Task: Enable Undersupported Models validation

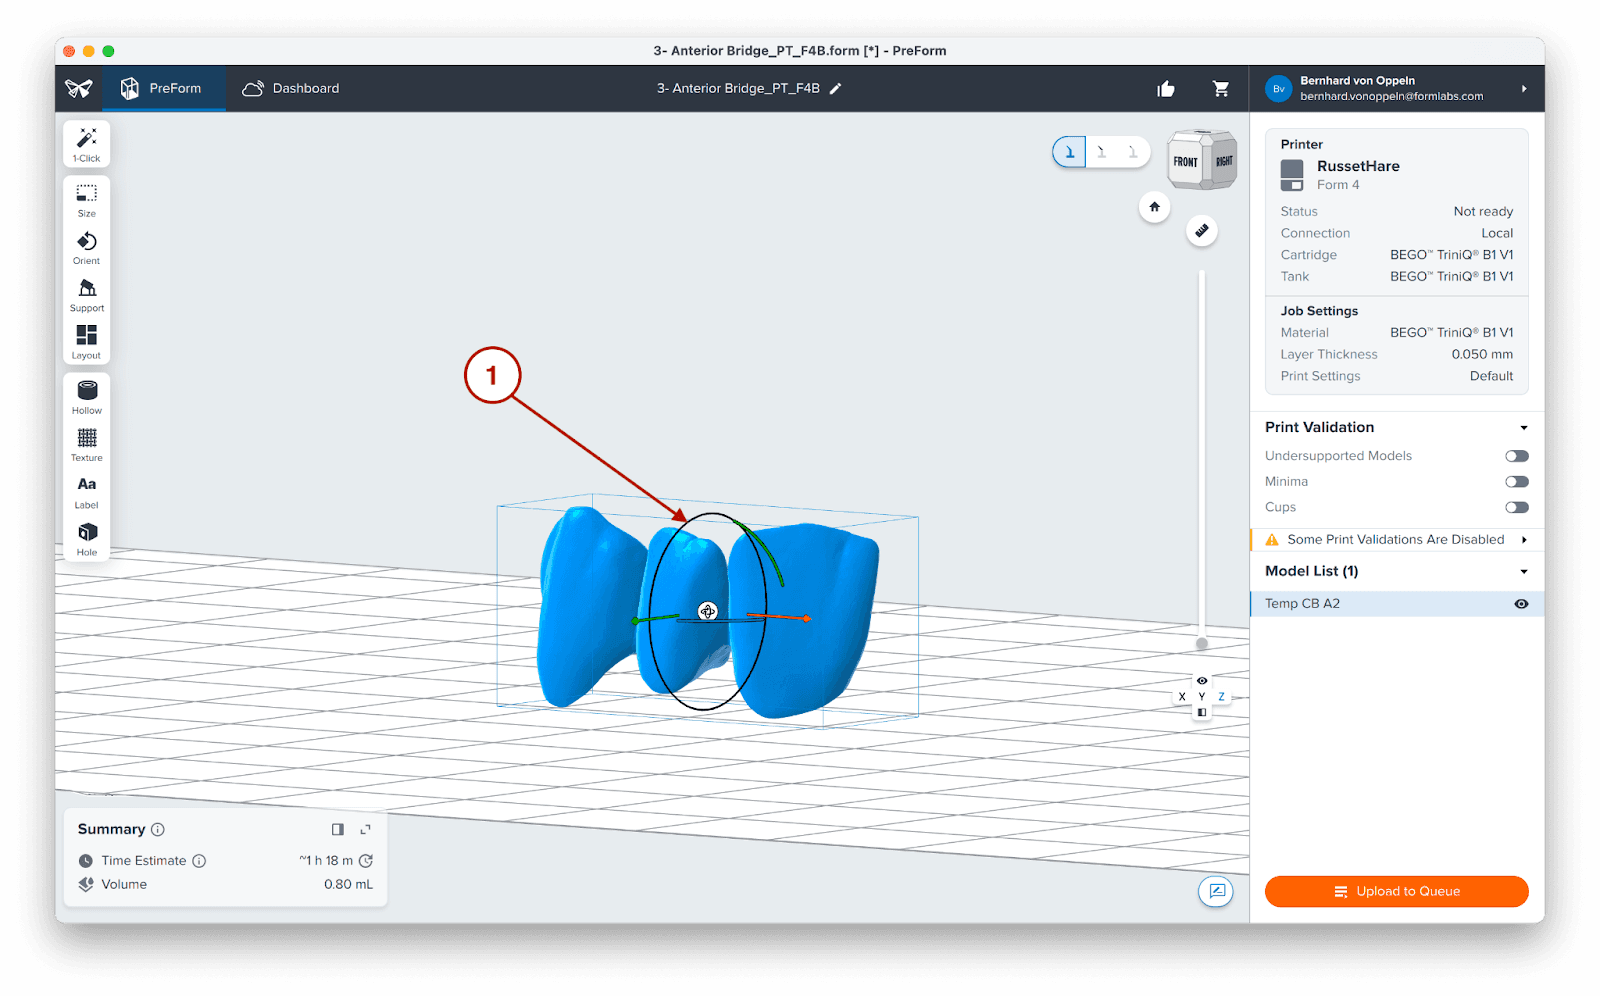Action: pyautogui.click(x=1516, y=455)
